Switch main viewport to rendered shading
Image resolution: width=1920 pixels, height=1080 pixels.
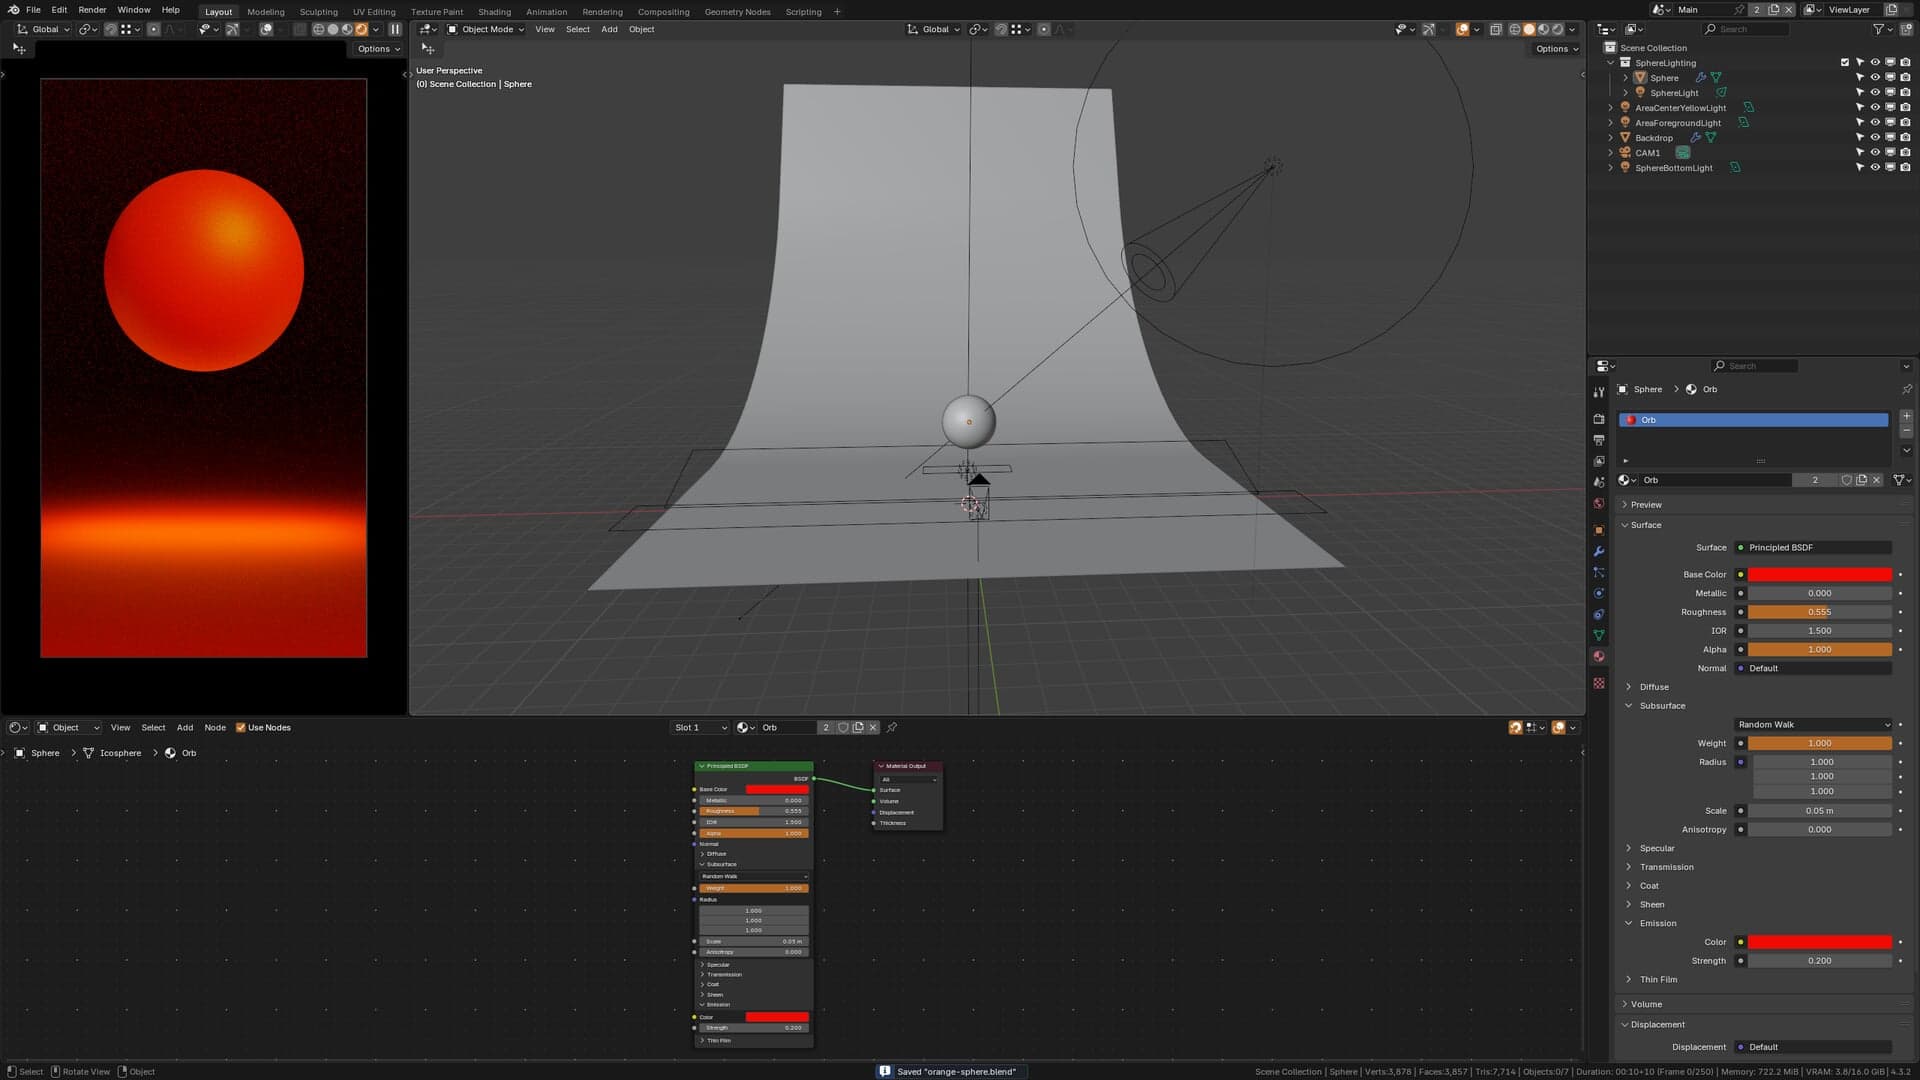click(x=1557, y=29)
